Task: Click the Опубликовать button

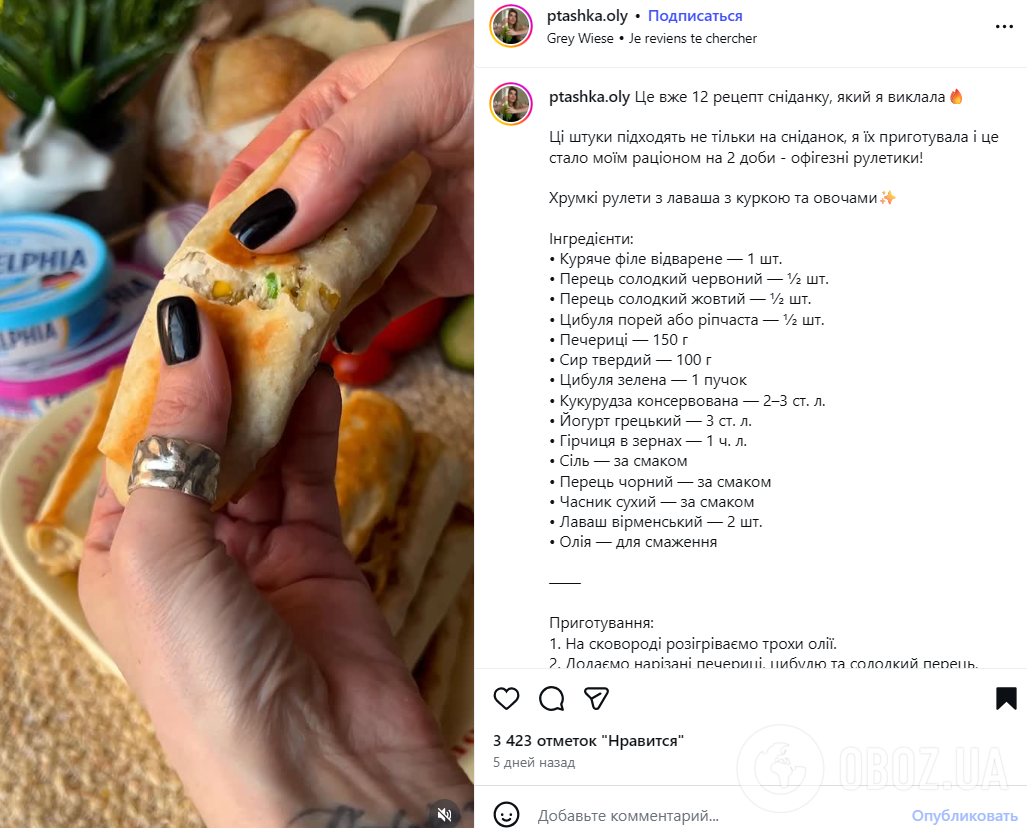Action: (964, 816)
